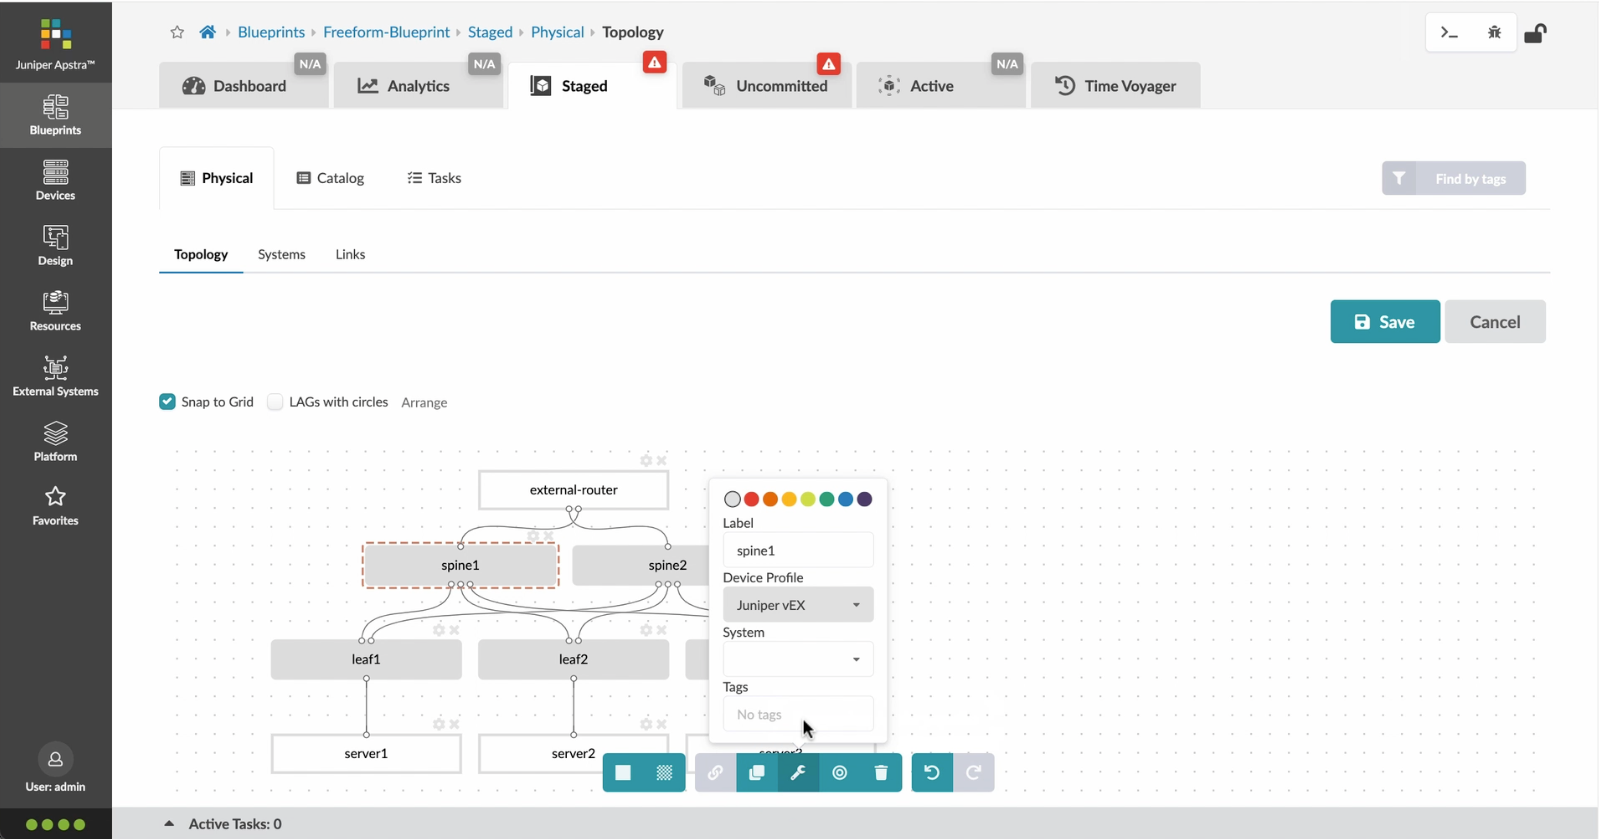Switch to the Dashboard tab

point(244,86)
